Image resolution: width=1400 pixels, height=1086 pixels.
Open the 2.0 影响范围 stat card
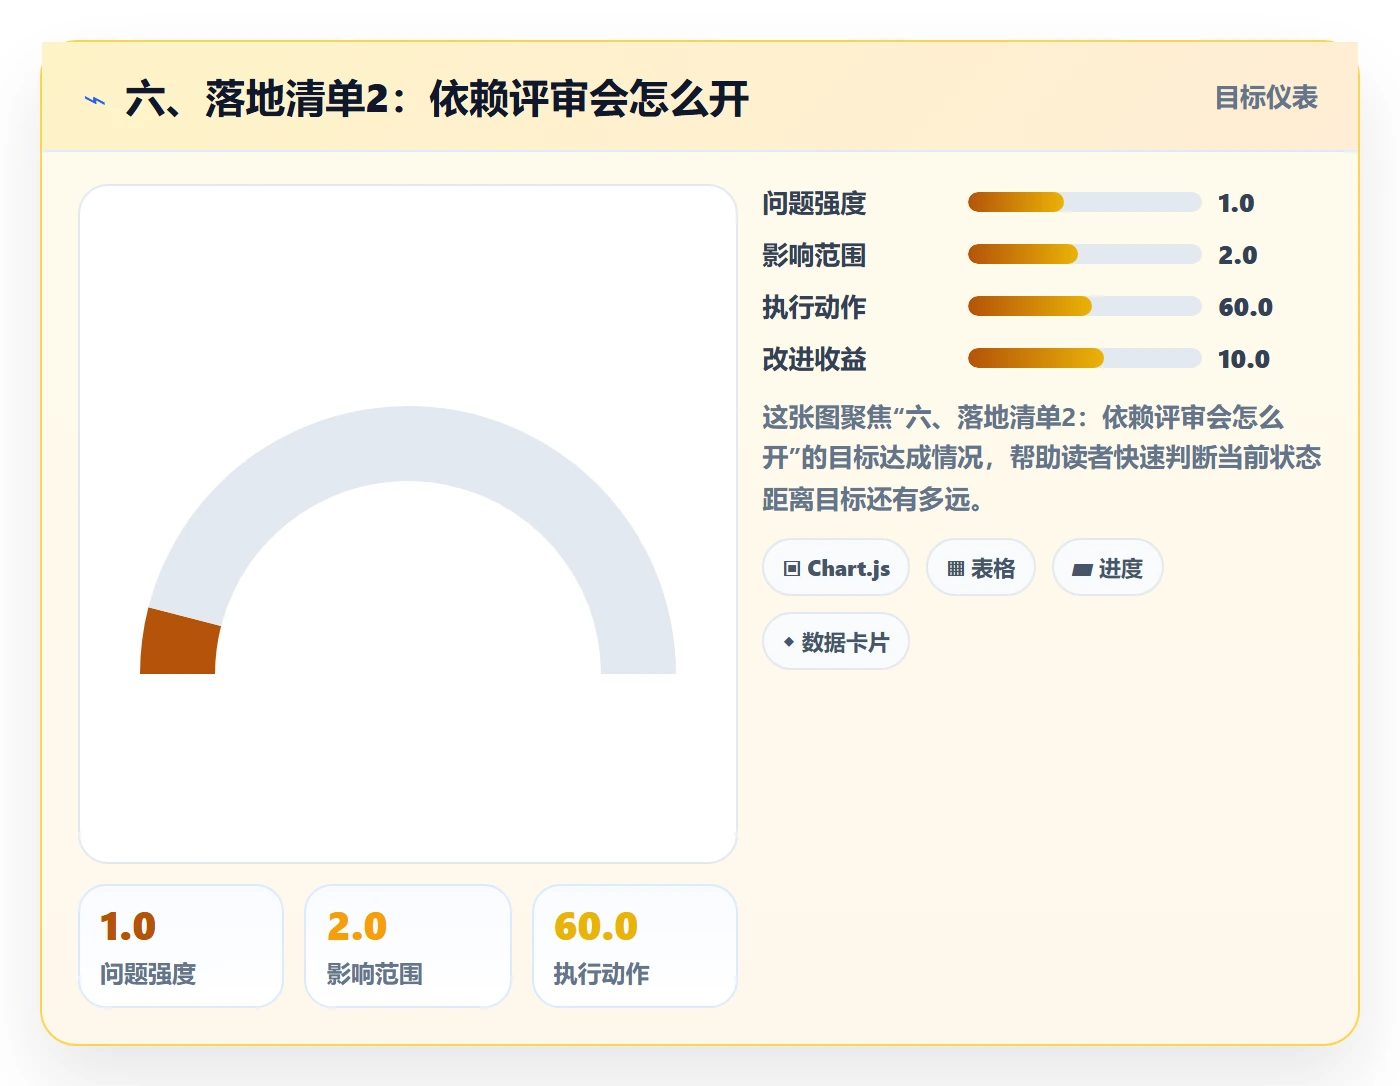pos(408,946)
